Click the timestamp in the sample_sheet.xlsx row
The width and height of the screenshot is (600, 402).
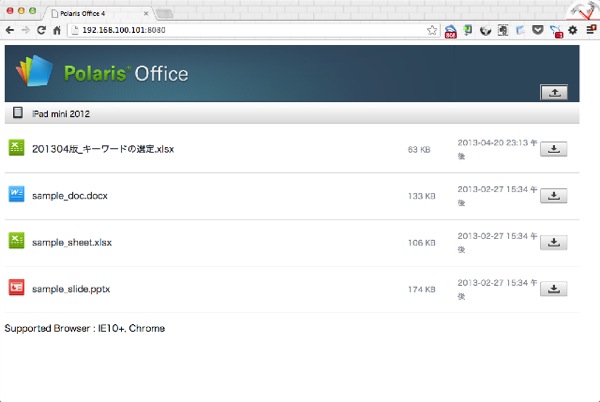click(x=497, y=243)
